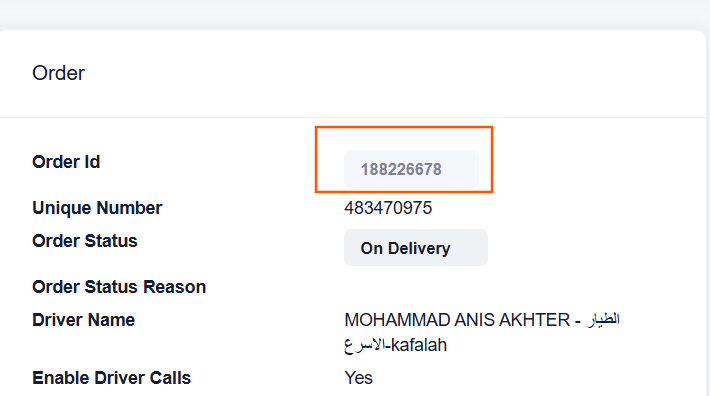
Task: Click the Order card heading
Action: click(58, 73)
